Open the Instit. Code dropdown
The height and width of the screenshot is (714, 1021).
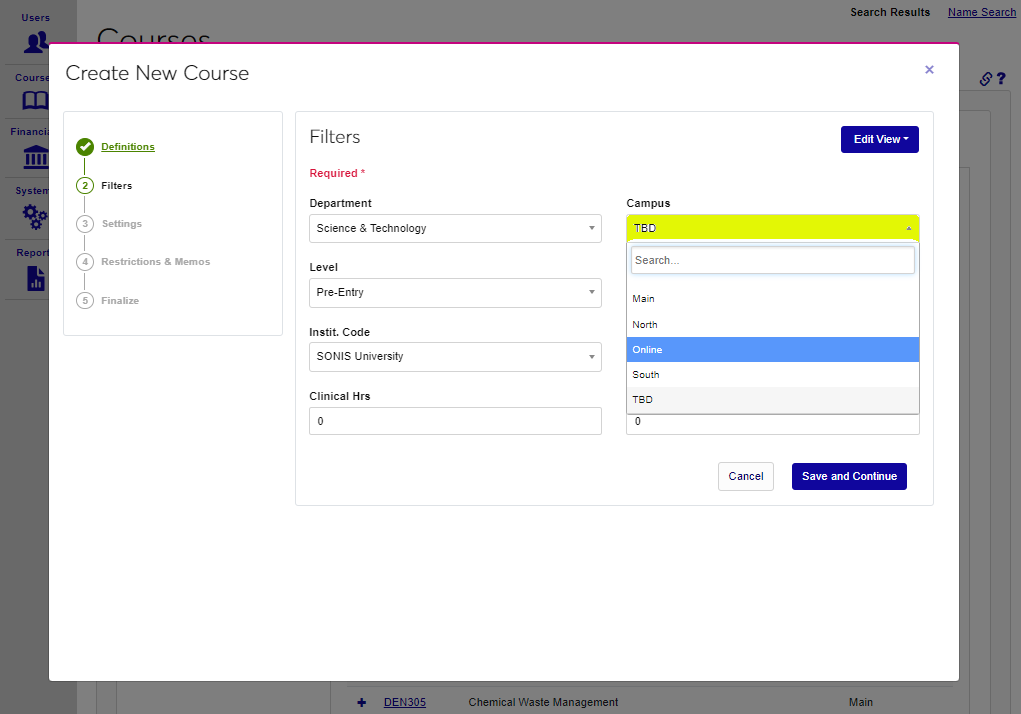click(455, 357)
